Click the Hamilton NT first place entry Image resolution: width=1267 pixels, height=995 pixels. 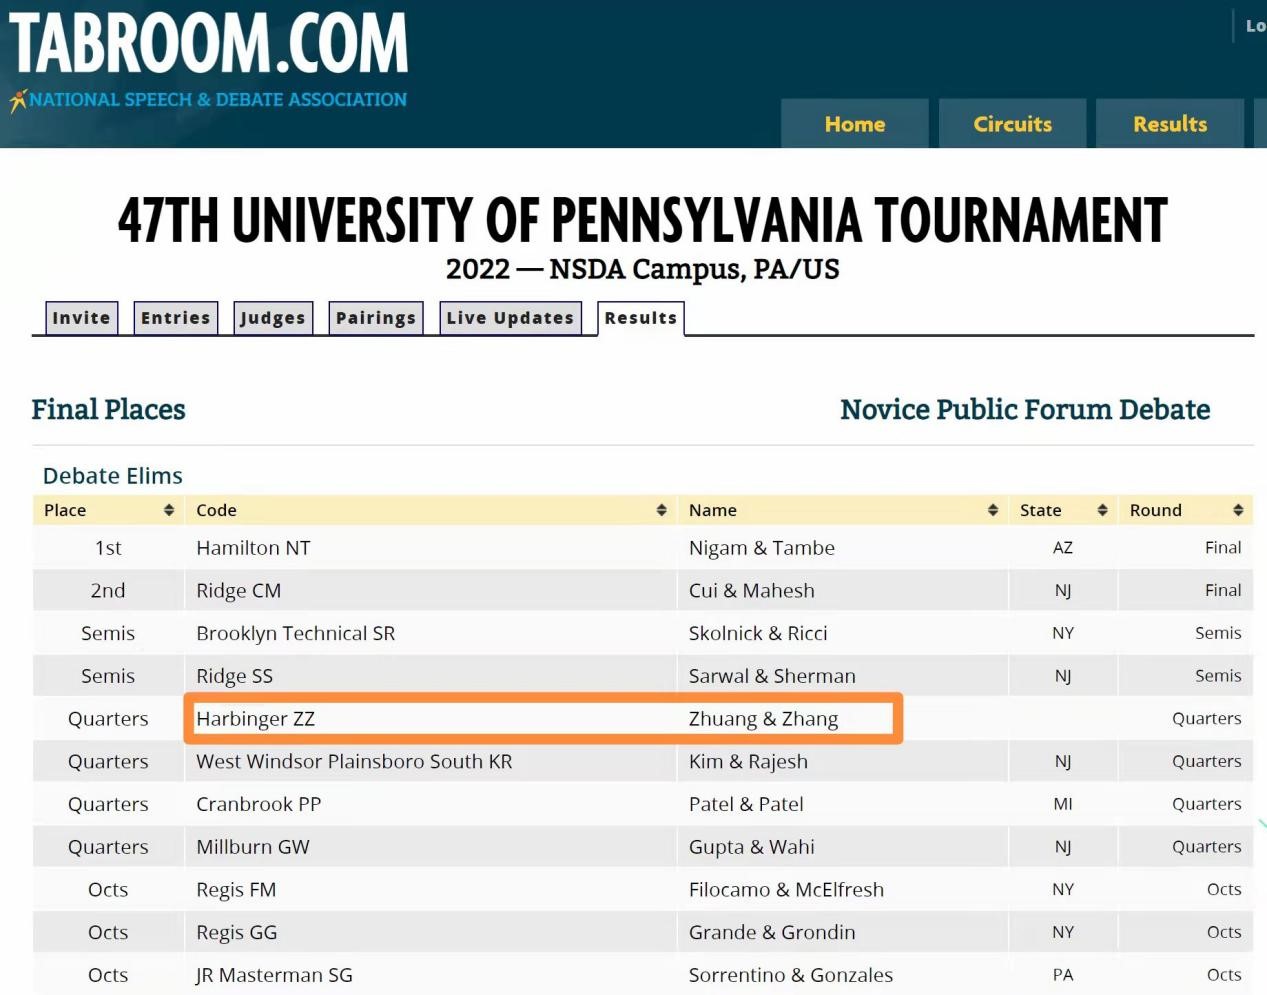(x=253, y=548)
